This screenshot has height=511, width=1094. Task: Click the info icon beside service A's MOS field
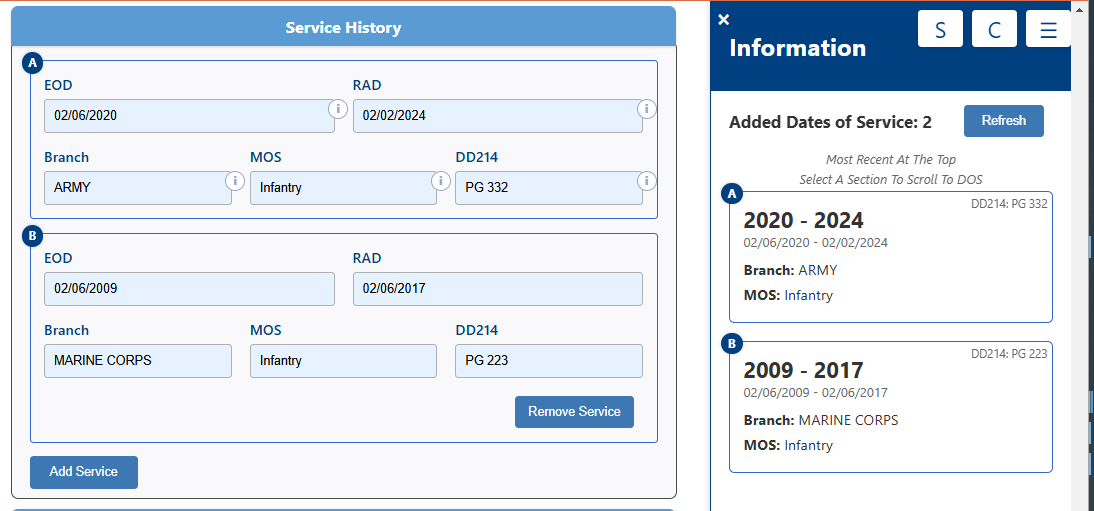(441, 182)
